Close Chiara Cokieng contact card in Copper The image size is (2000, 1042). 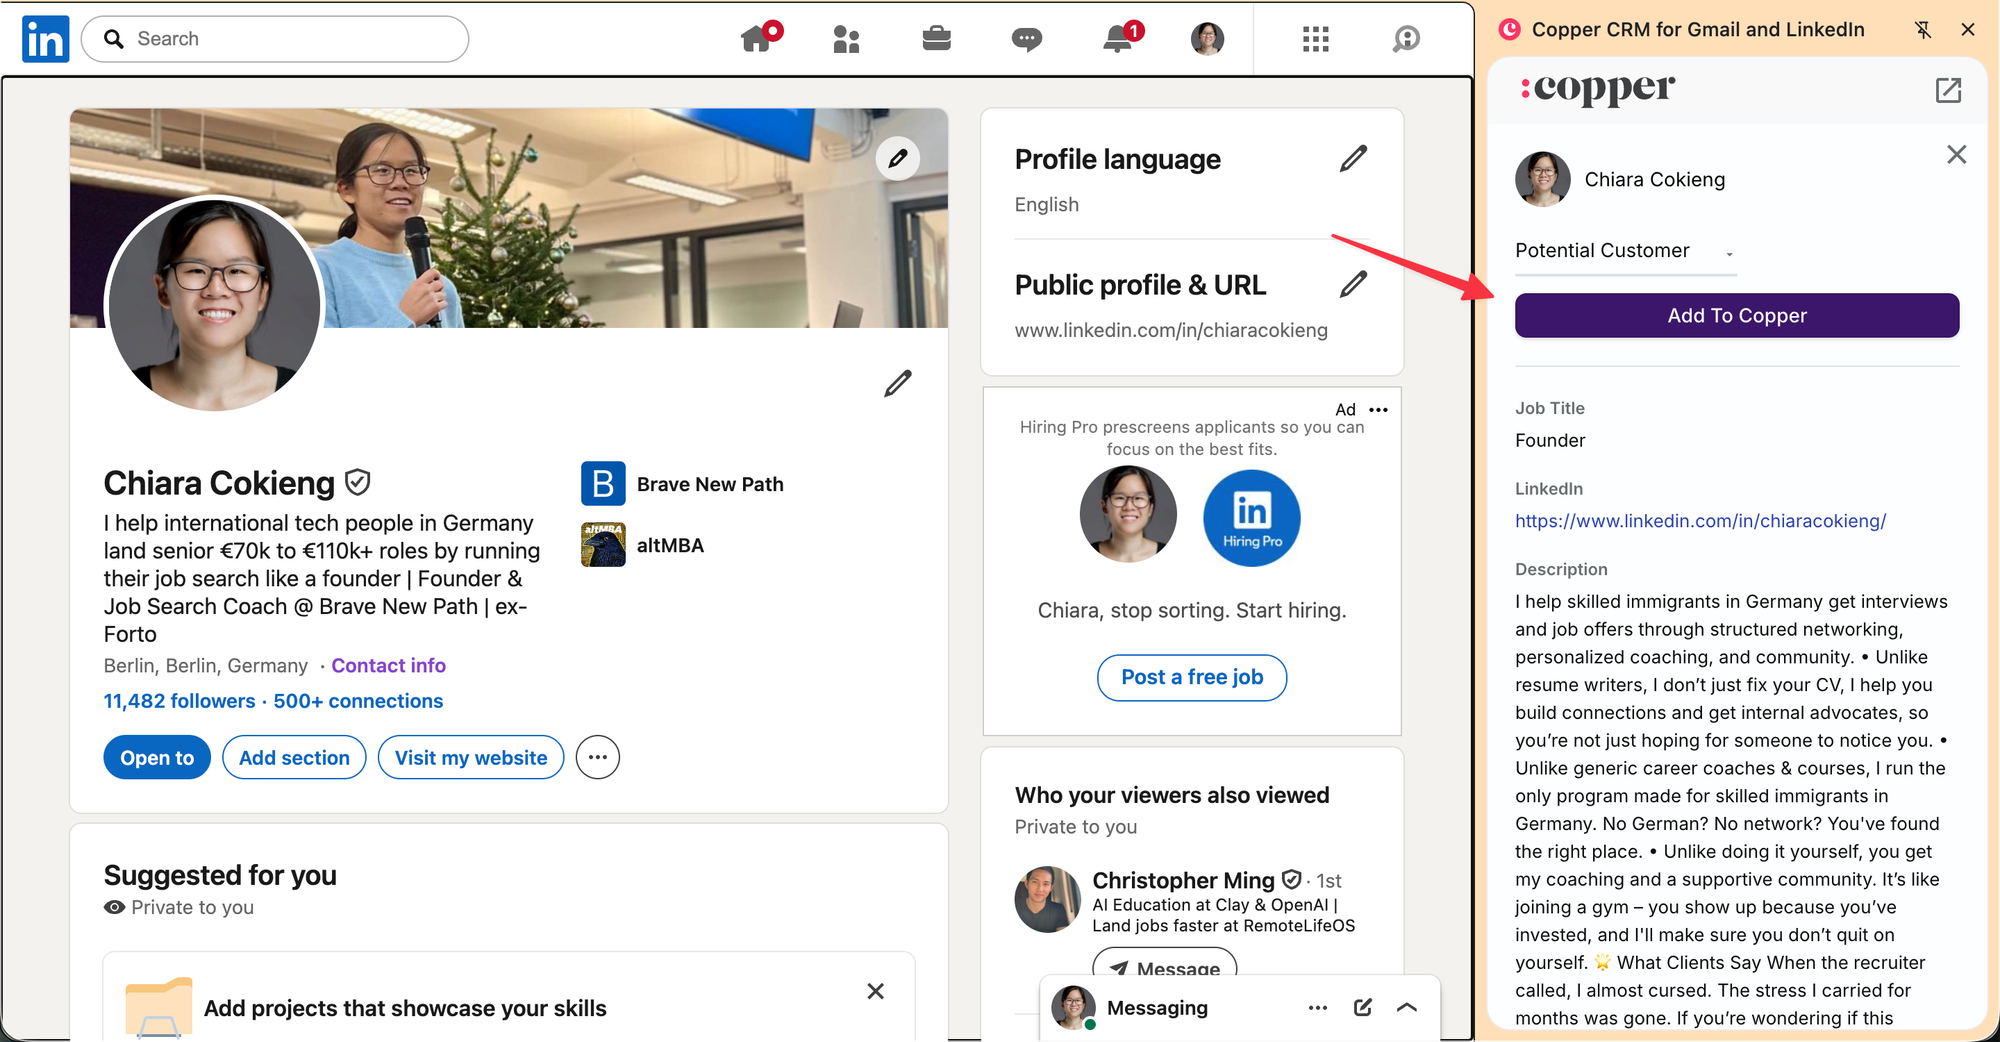tap(1957, 155)
